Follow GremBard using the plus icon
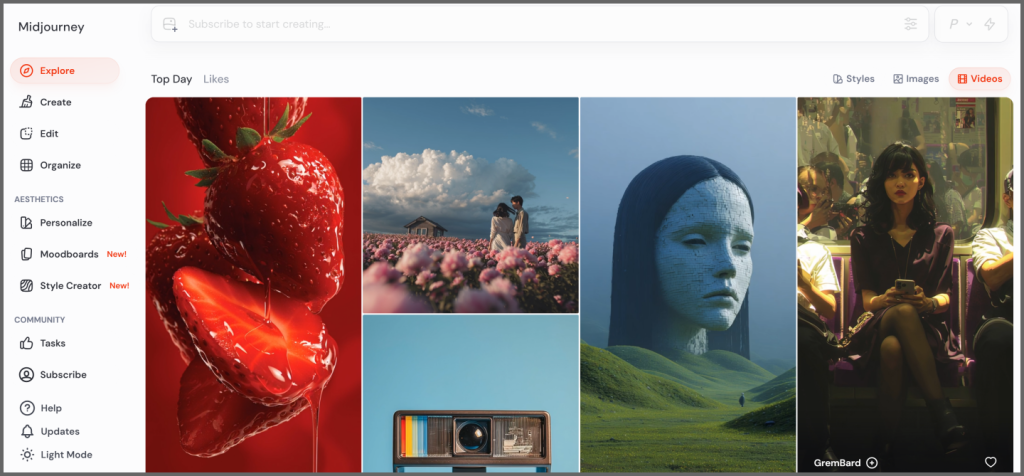The width and height of the screenshot is (1024, 476). coord(872,462)
